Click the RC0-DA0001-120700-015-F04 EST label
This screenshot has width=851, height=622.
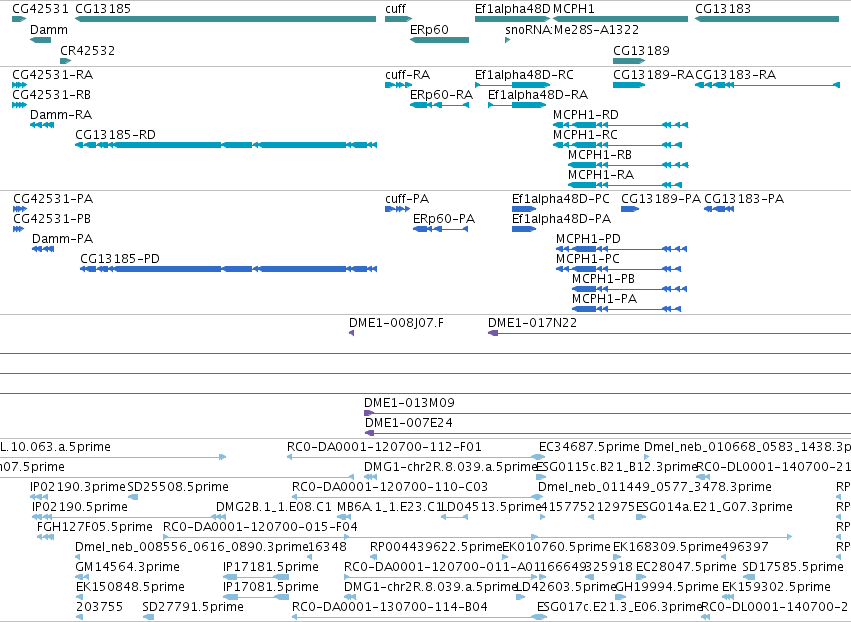(261, 527)
